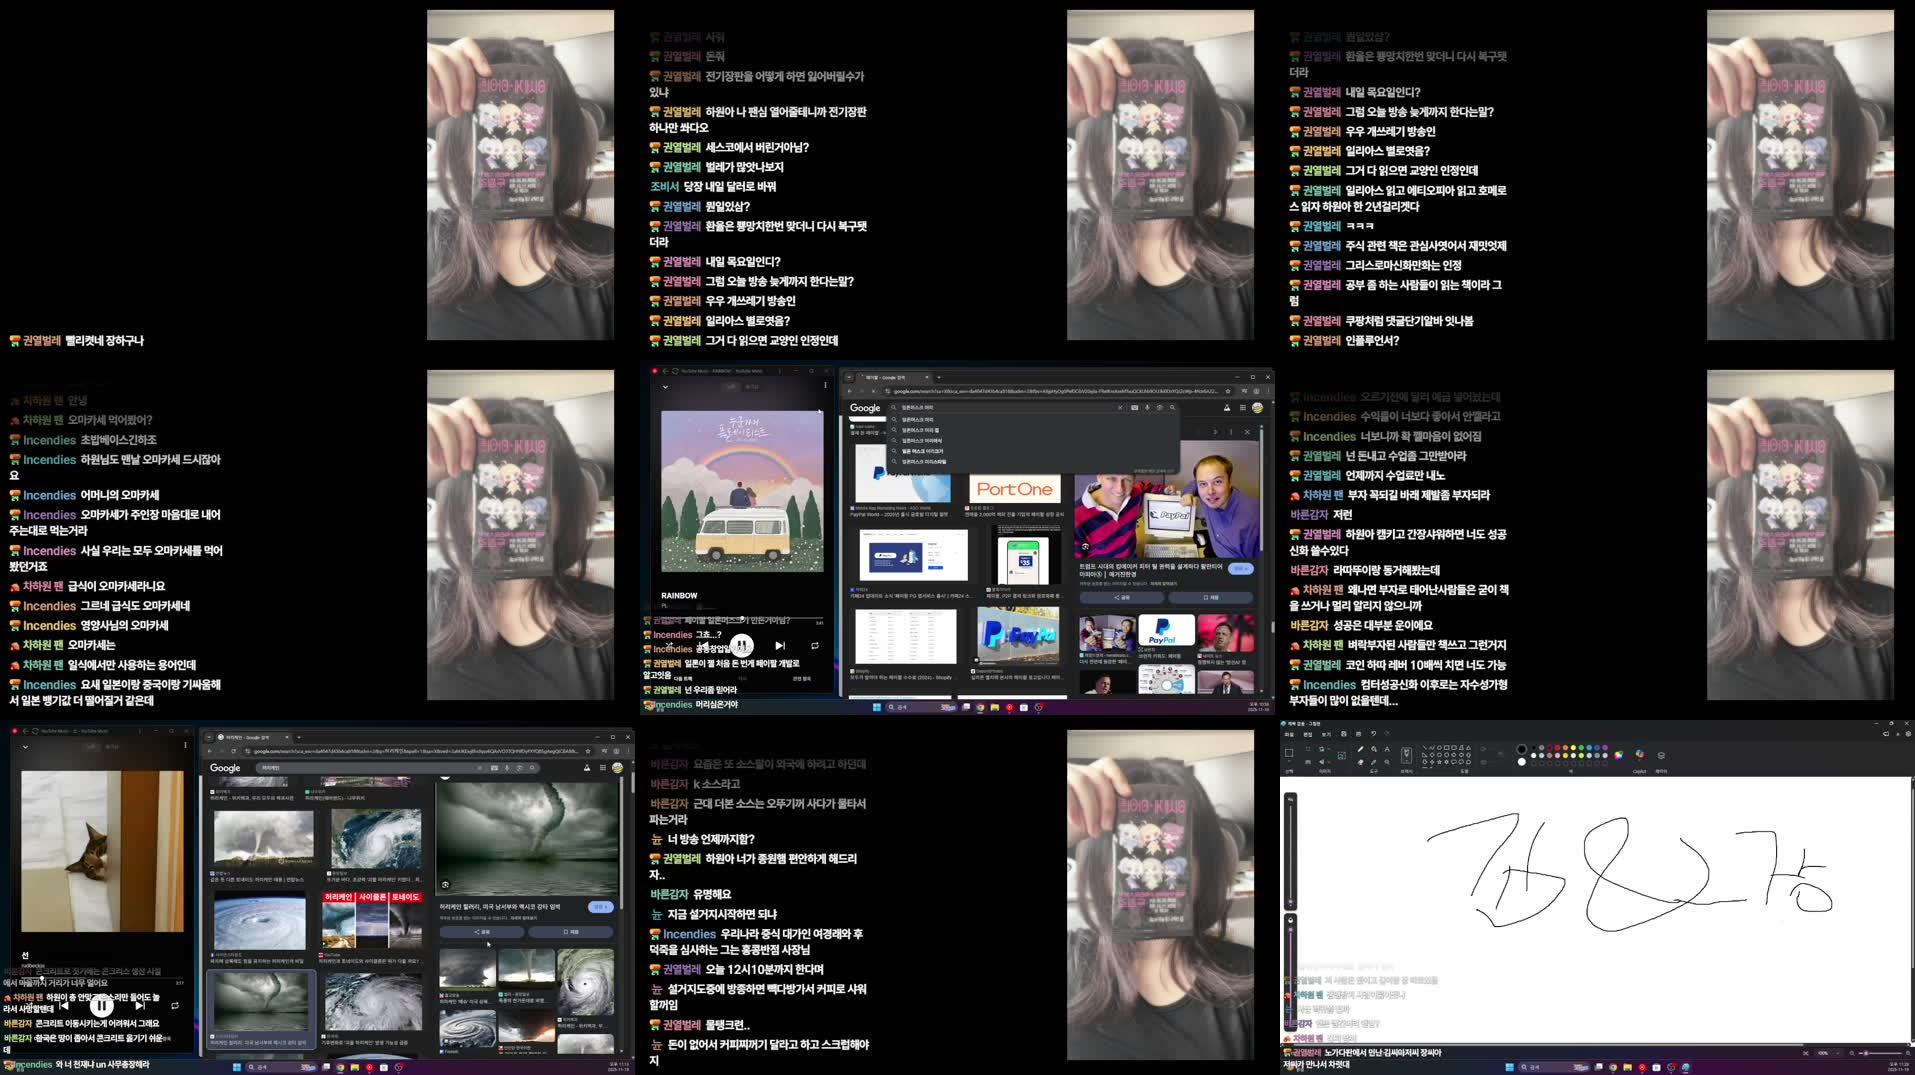
Task: Select the yellow color swatch in Paint
Action: [1572, 747]
